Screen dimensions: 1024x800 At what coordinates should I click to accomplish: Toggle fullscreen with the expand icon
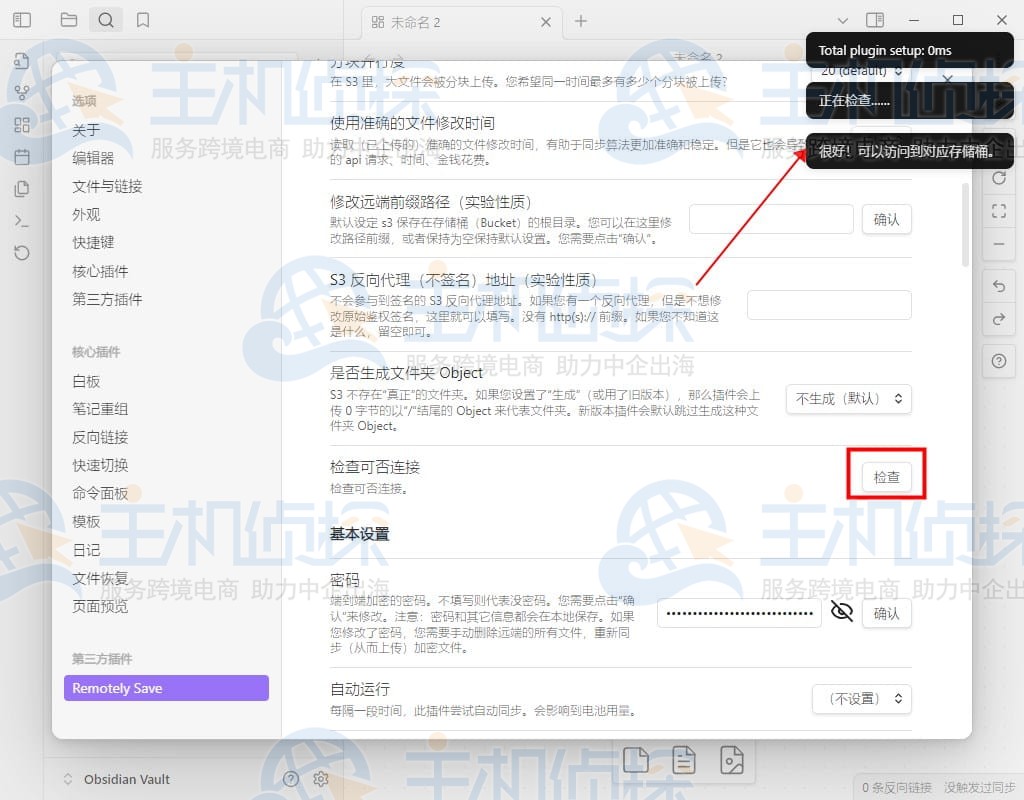click(999, 211)
